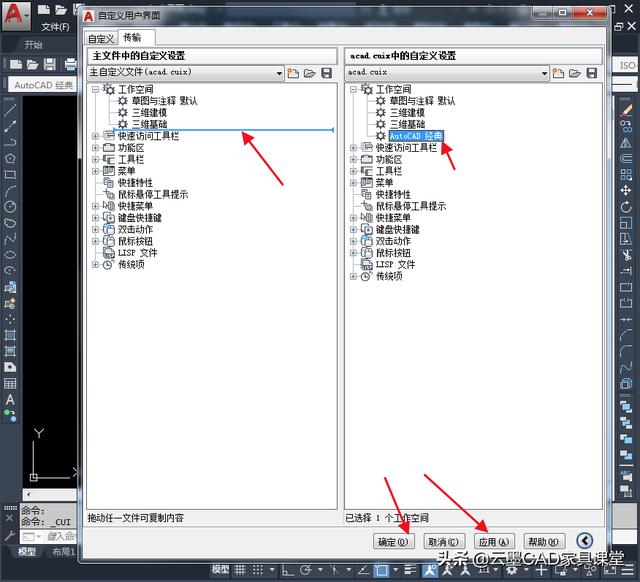Image resolution: width=640 pixels, height=582 pixels.
Task: Click the 确定(O) button
Action: tap(393, 542)
